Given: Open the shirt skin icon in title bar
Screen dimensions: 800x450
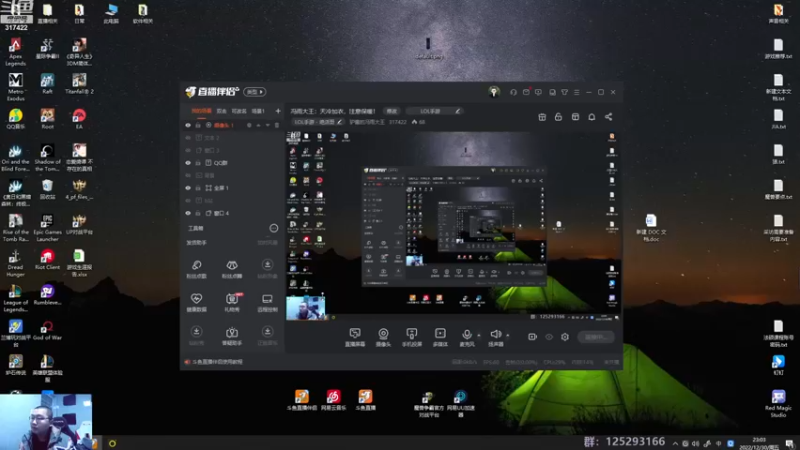Looking at the screenshot, I should pyautogui.click(x=564, y=92).
